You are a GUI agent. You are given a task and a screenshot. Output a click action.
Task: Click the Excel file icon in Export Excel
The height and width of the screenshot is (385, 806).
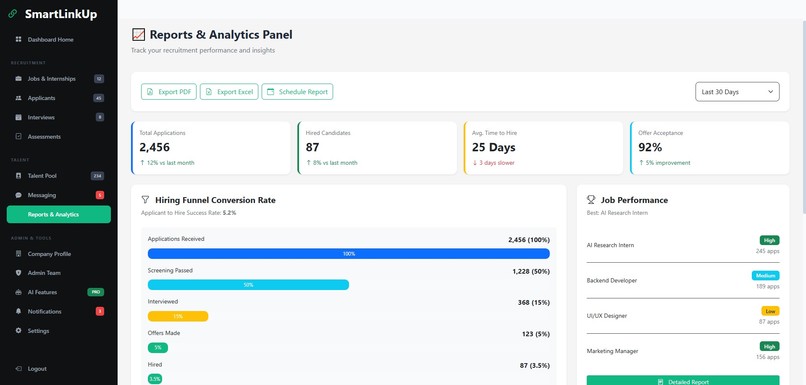[x=209, y=92]
